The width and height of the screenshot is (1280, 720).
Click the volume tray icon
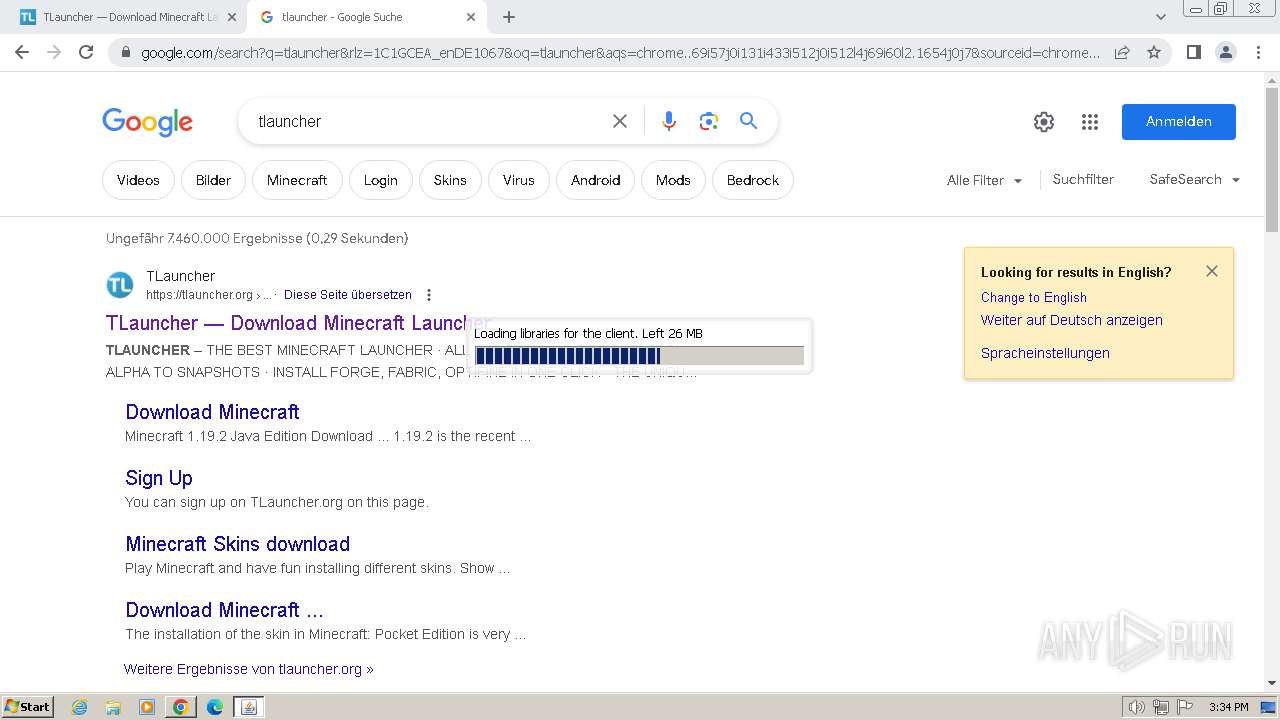coord(1137,707)
